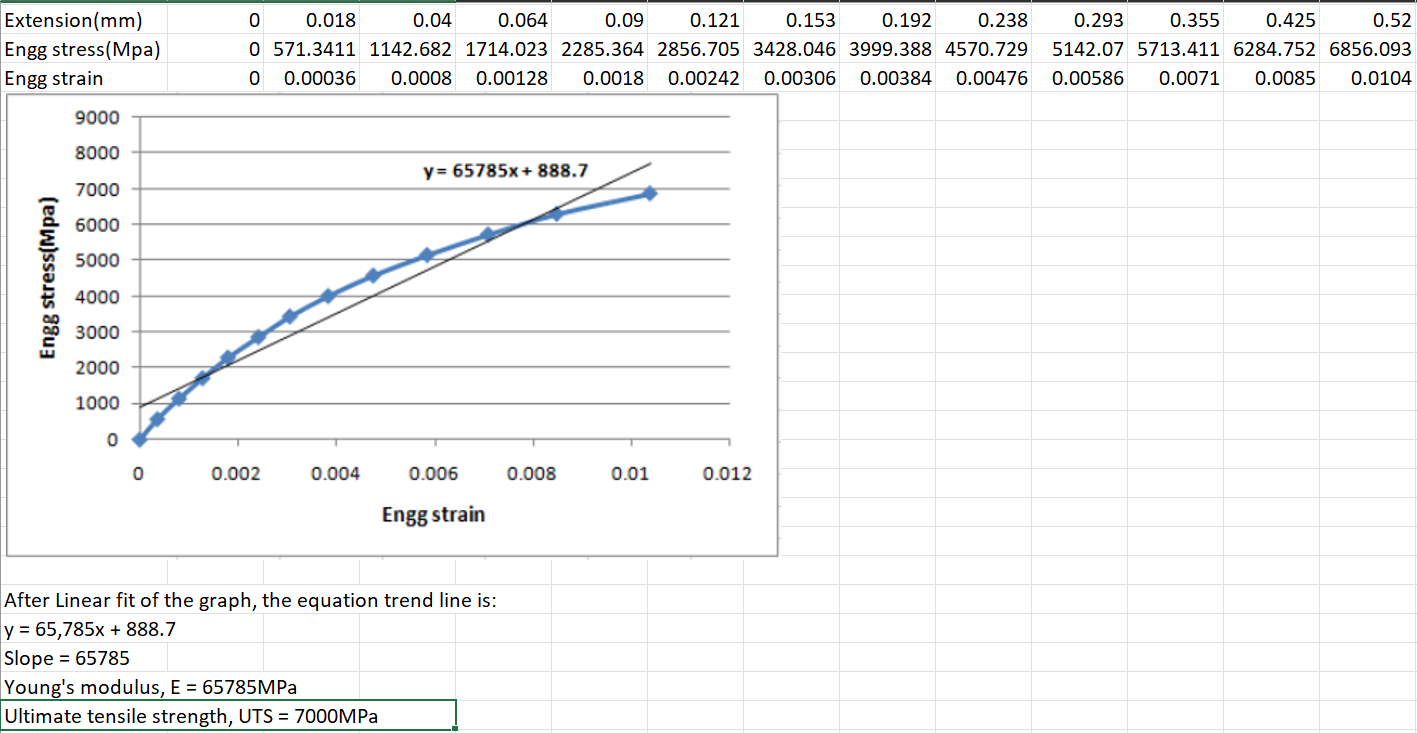Select the trendline equation label on chart
The width and height of the screenshot is (1417, 733).
click(x=506, y=171)
